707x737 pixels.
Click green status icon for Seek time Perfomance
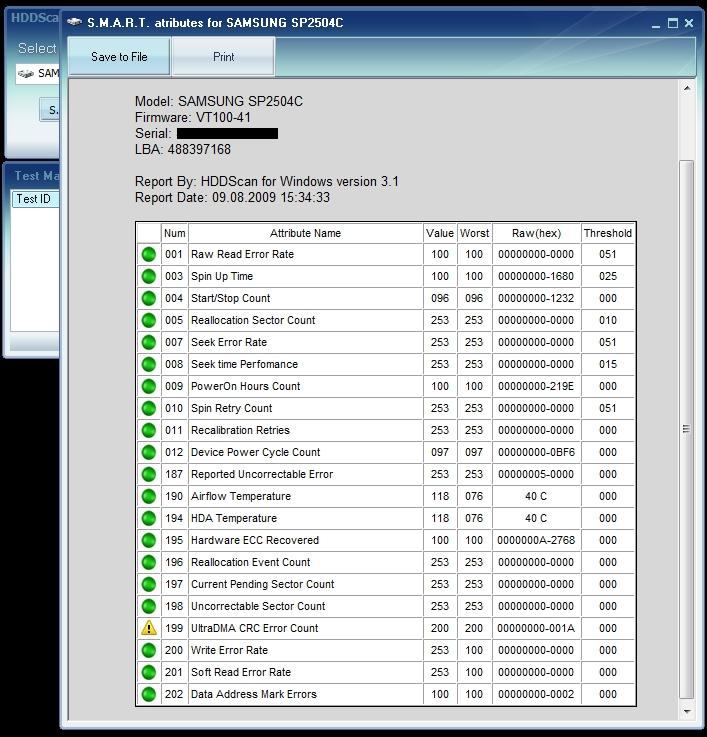coord(149,364)
